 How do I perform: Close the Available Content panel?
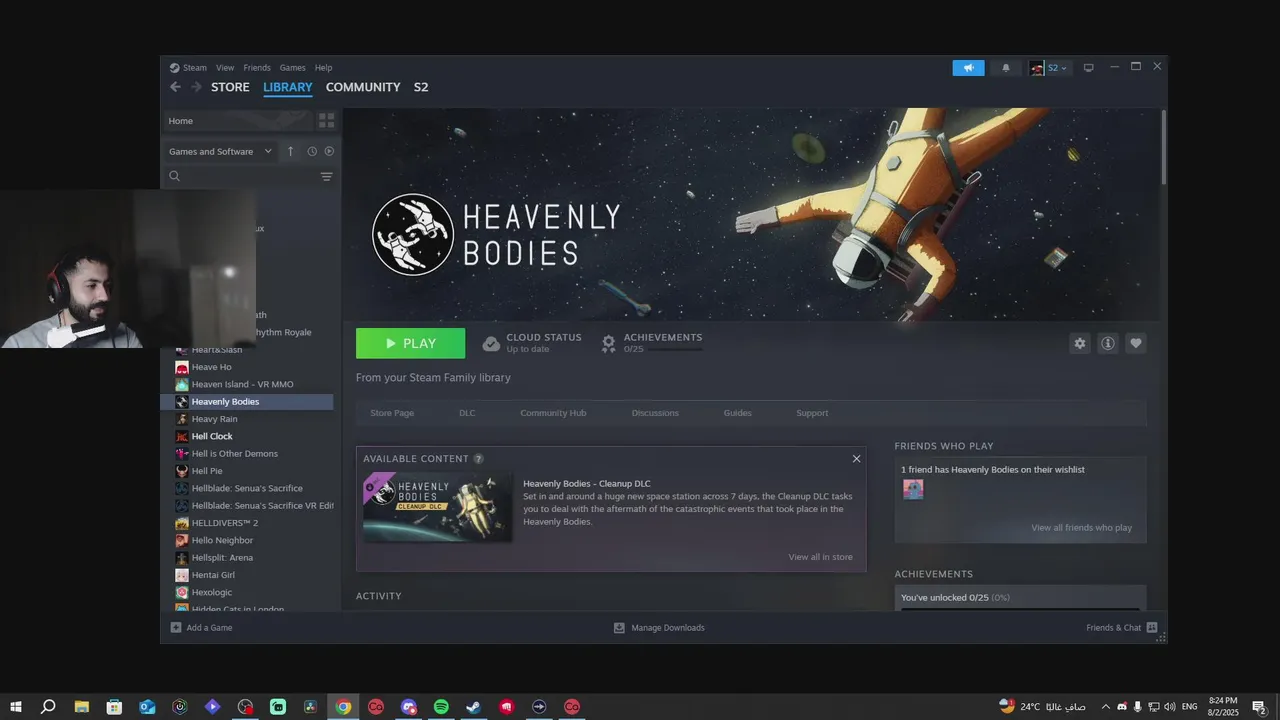point(856,459)
